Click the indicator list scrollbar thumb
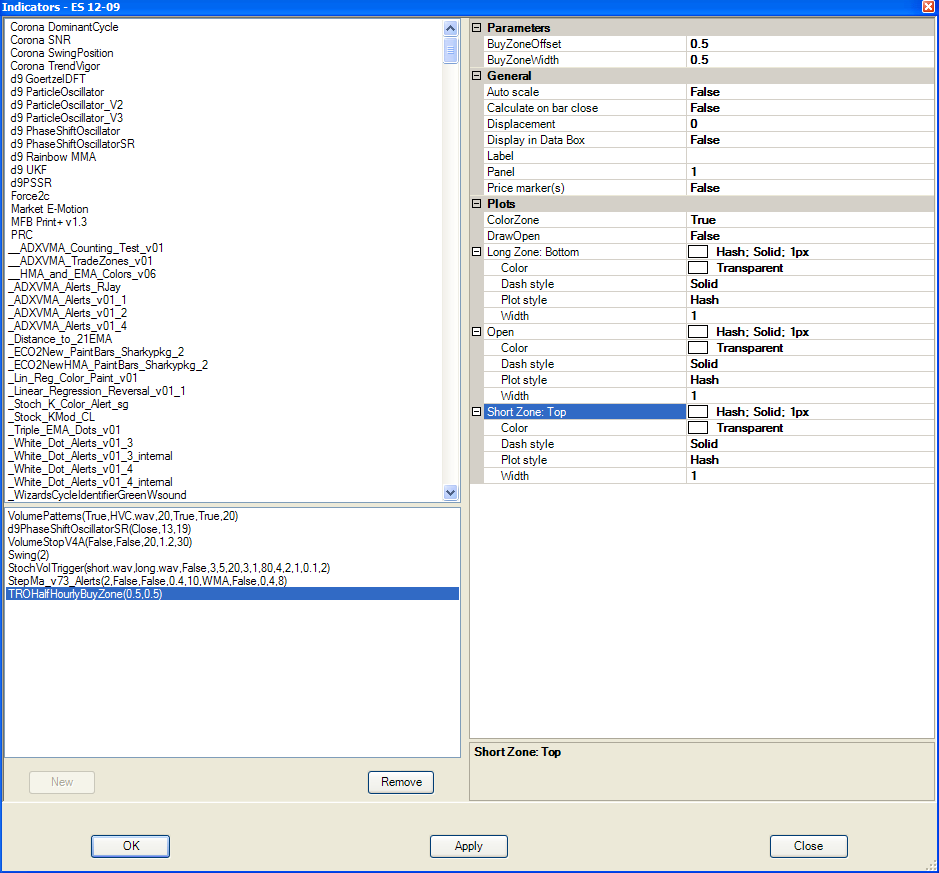 click(x=451, y=50)
